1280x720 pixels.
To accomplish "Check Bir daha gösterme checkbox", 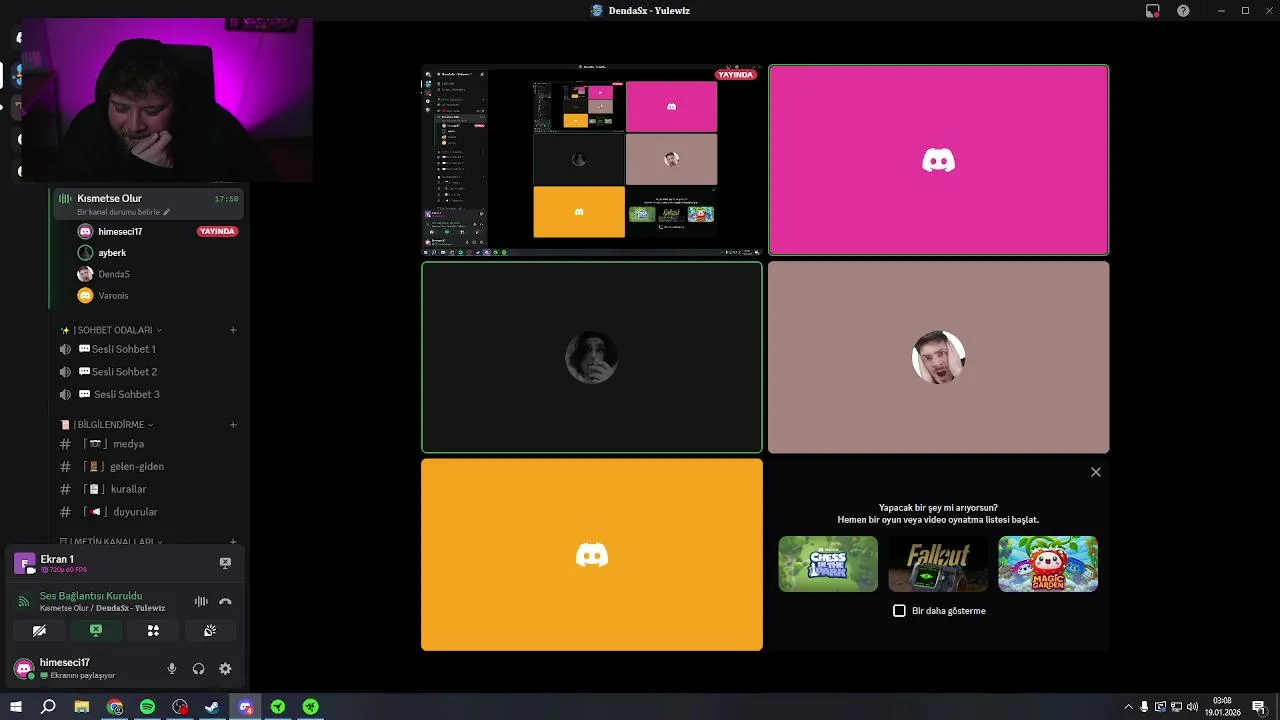I will pos(899,611).
